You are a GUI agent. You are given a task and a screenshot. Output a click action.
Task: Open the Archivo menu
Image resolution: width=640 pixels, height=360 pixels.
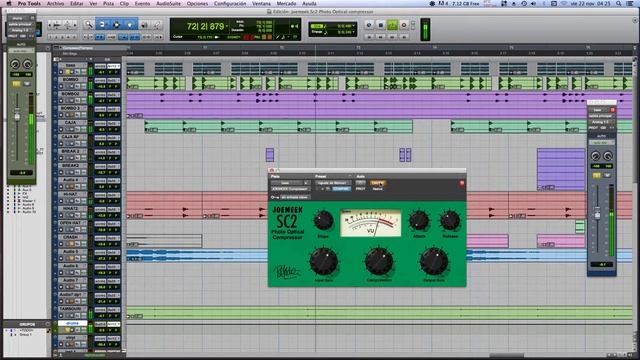55,3
